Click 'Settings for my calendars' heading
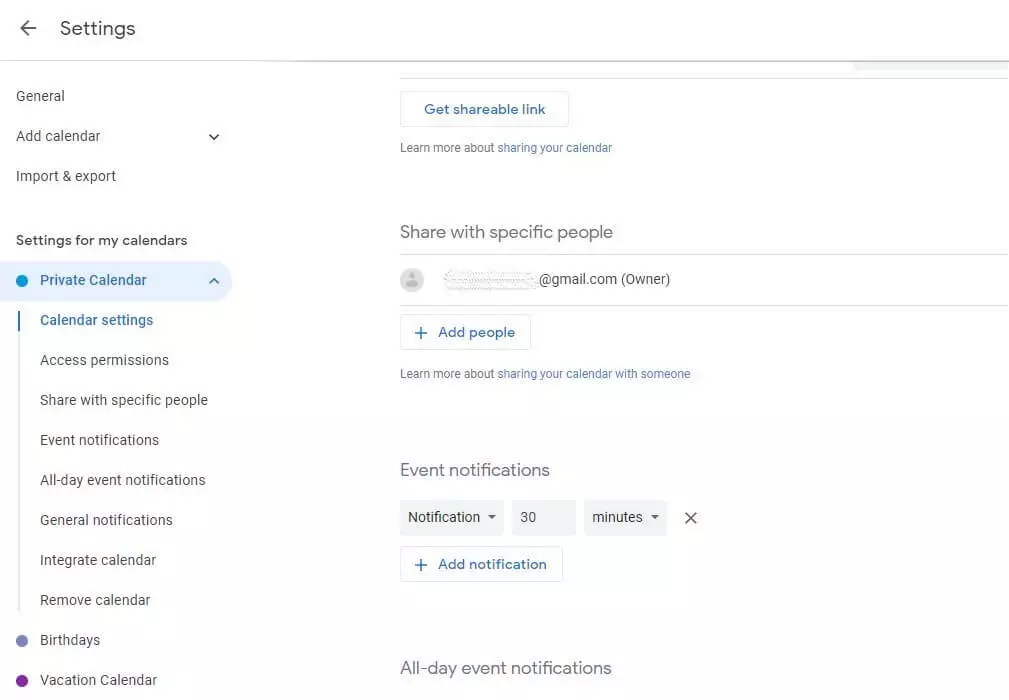Viewport: 1009px width, 700px height. (102, 241)
